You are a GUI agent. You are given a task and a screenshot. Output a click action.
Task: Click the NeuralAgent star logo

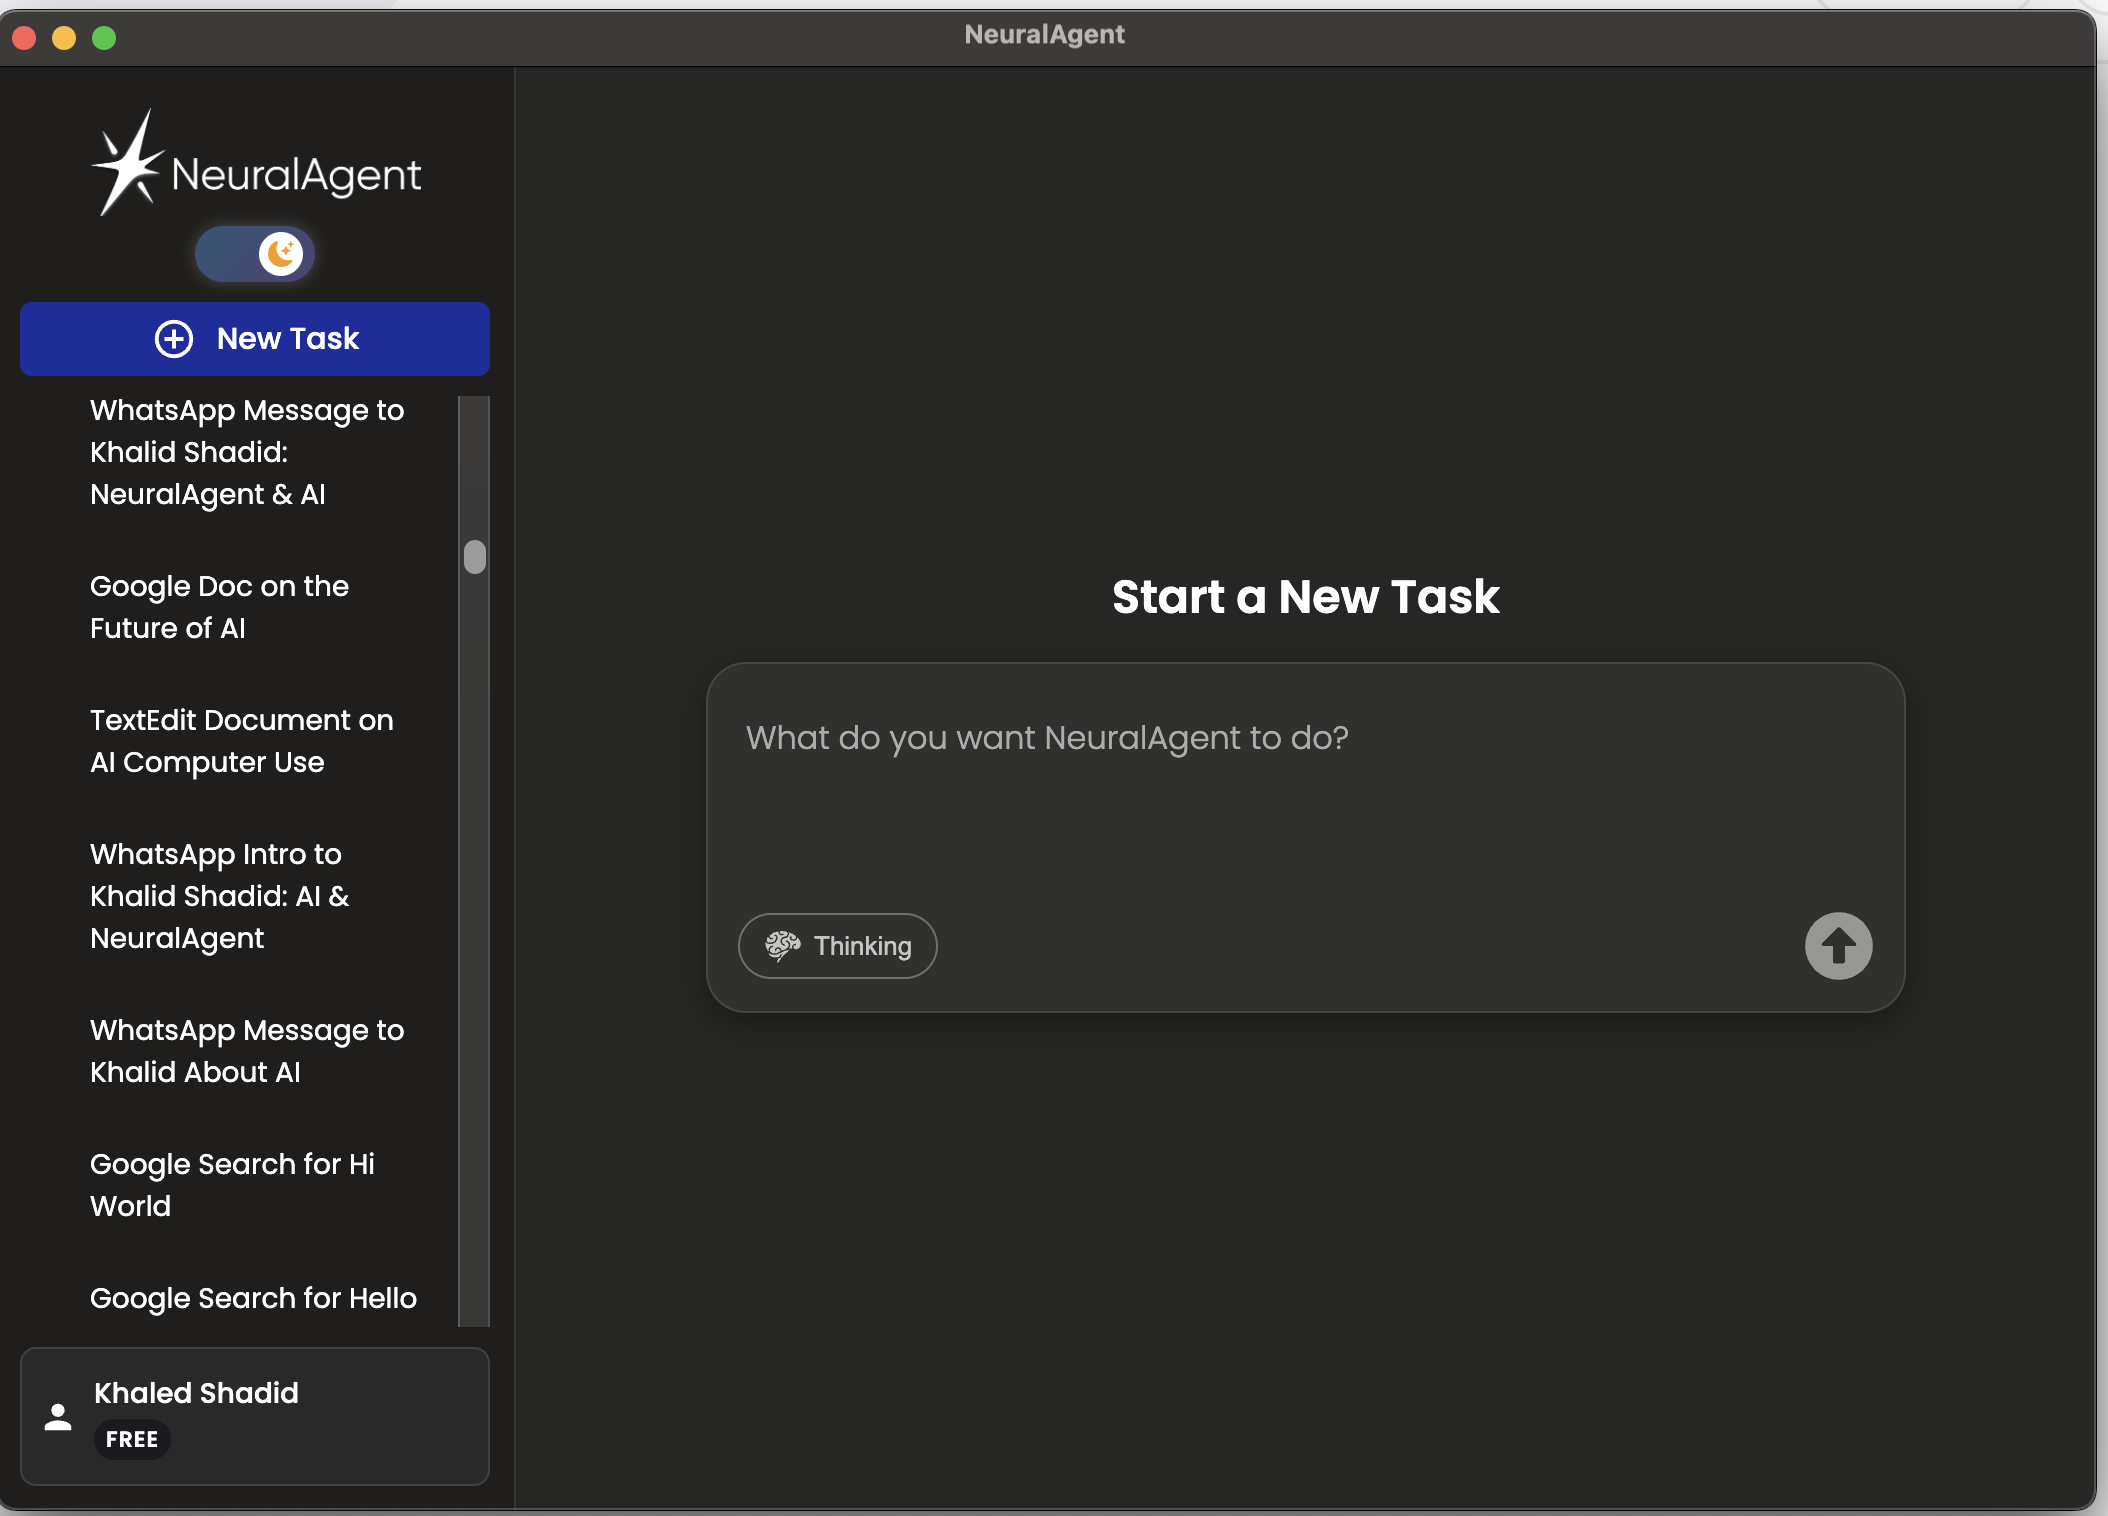(127, 165)
